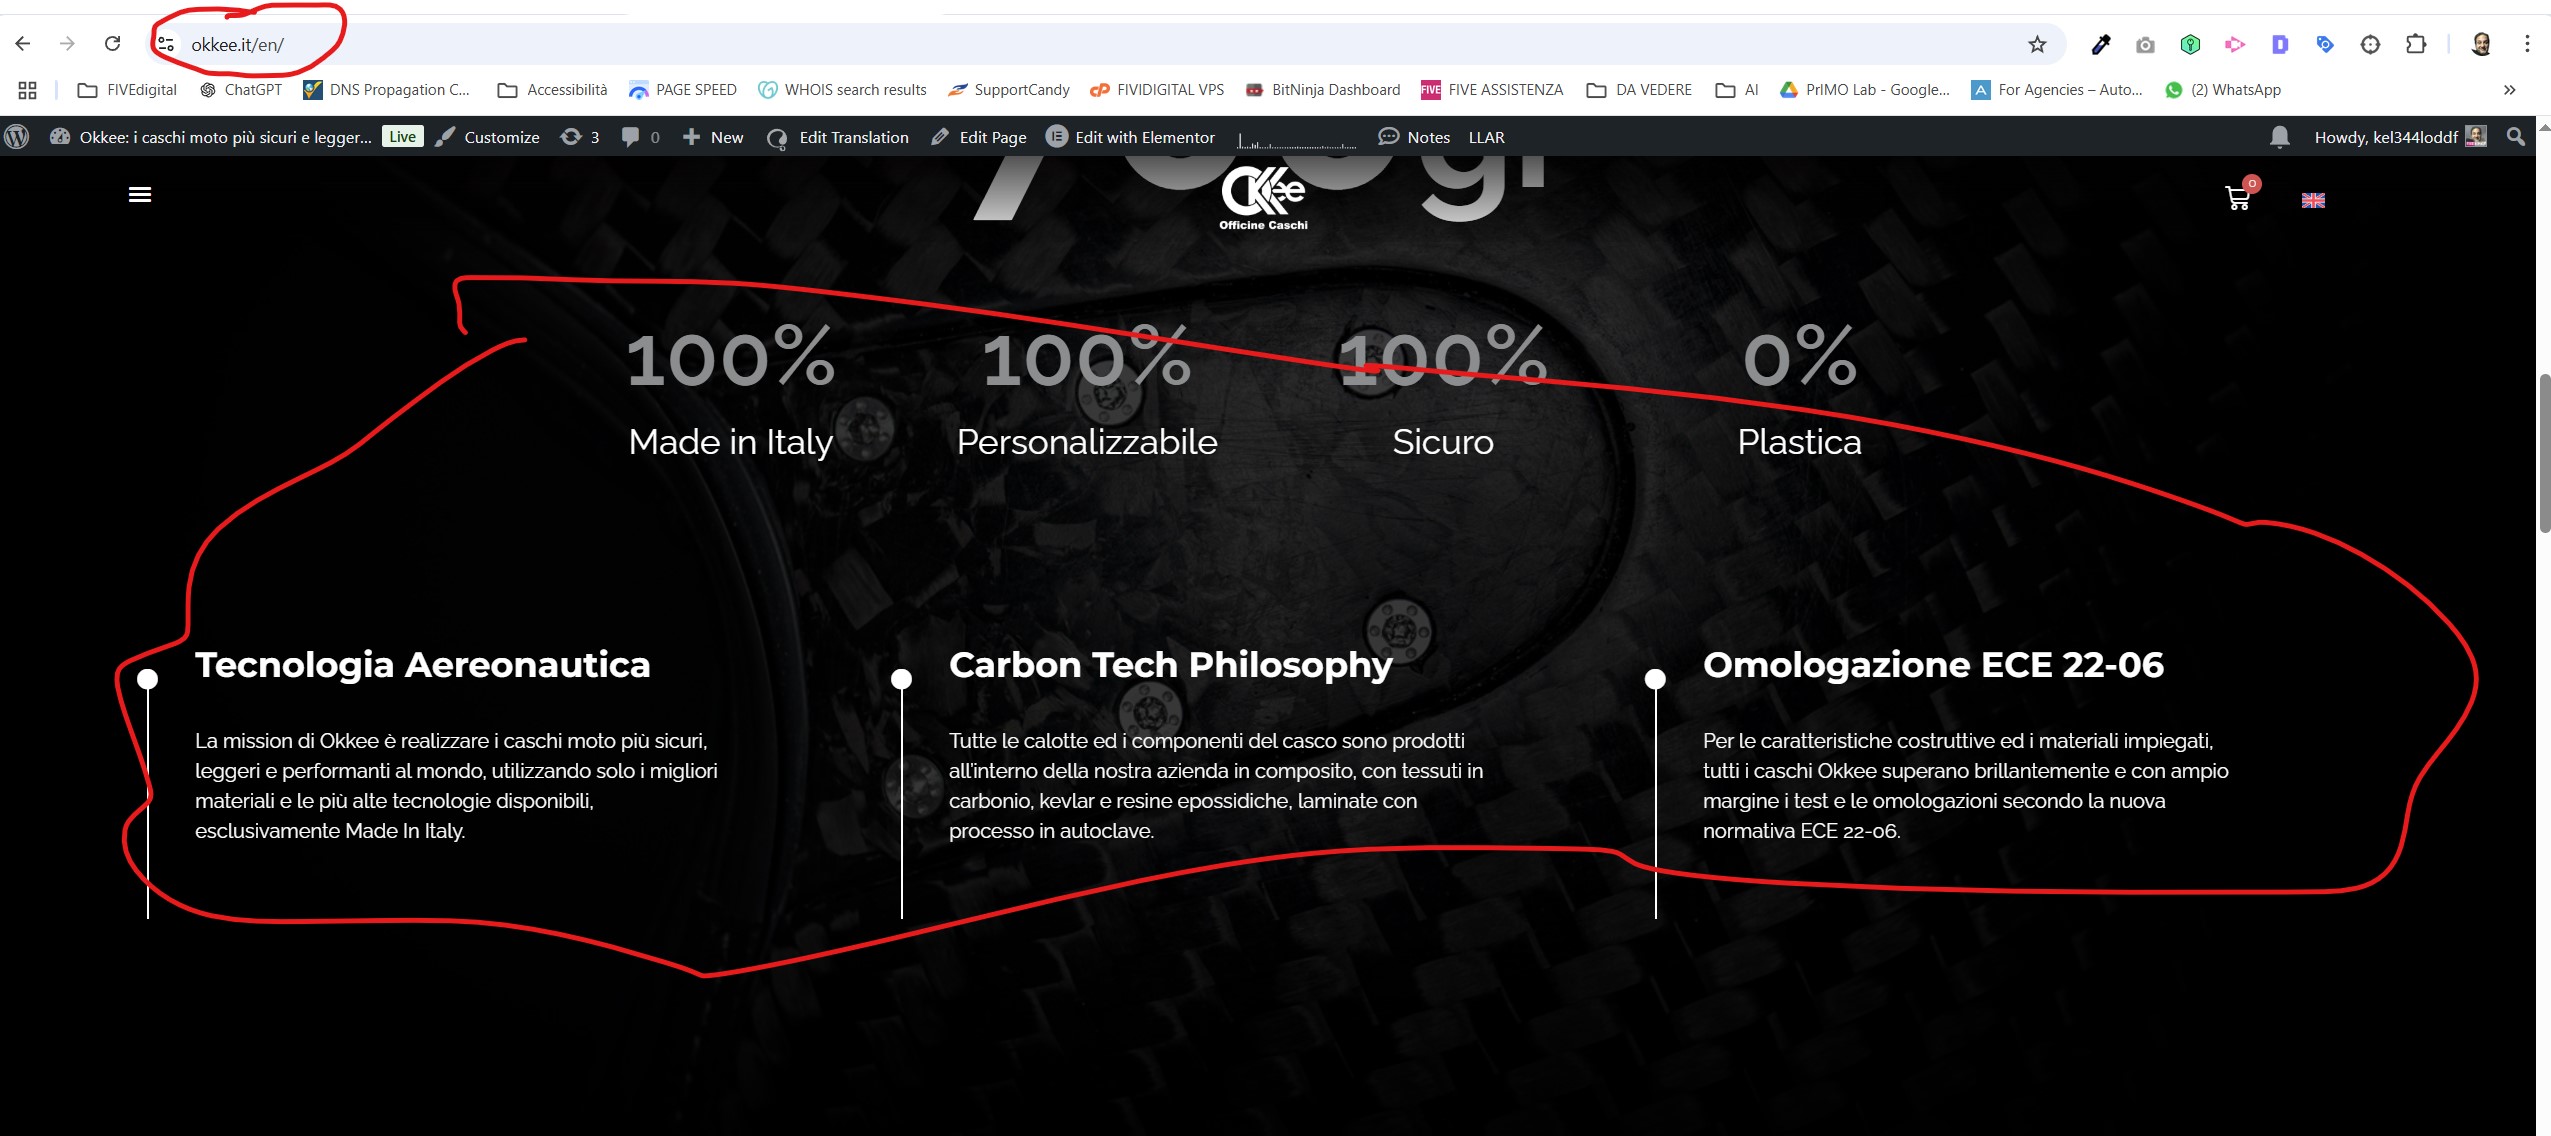This screenshot has height=1136, width=2551.
Task: Click the vertical page scrollbar
Action: tap(2543, 452)
